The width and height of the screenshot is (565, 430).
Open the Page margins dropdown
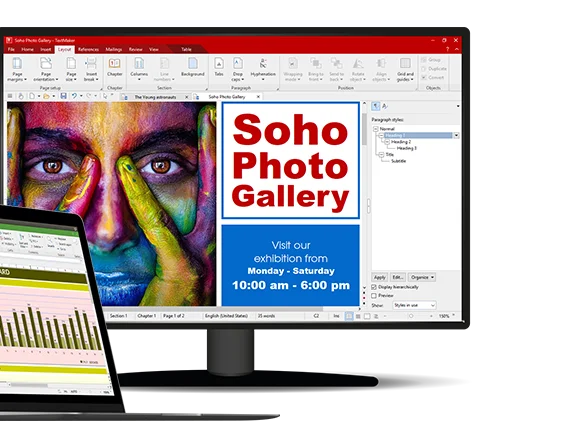click(17, 70)
